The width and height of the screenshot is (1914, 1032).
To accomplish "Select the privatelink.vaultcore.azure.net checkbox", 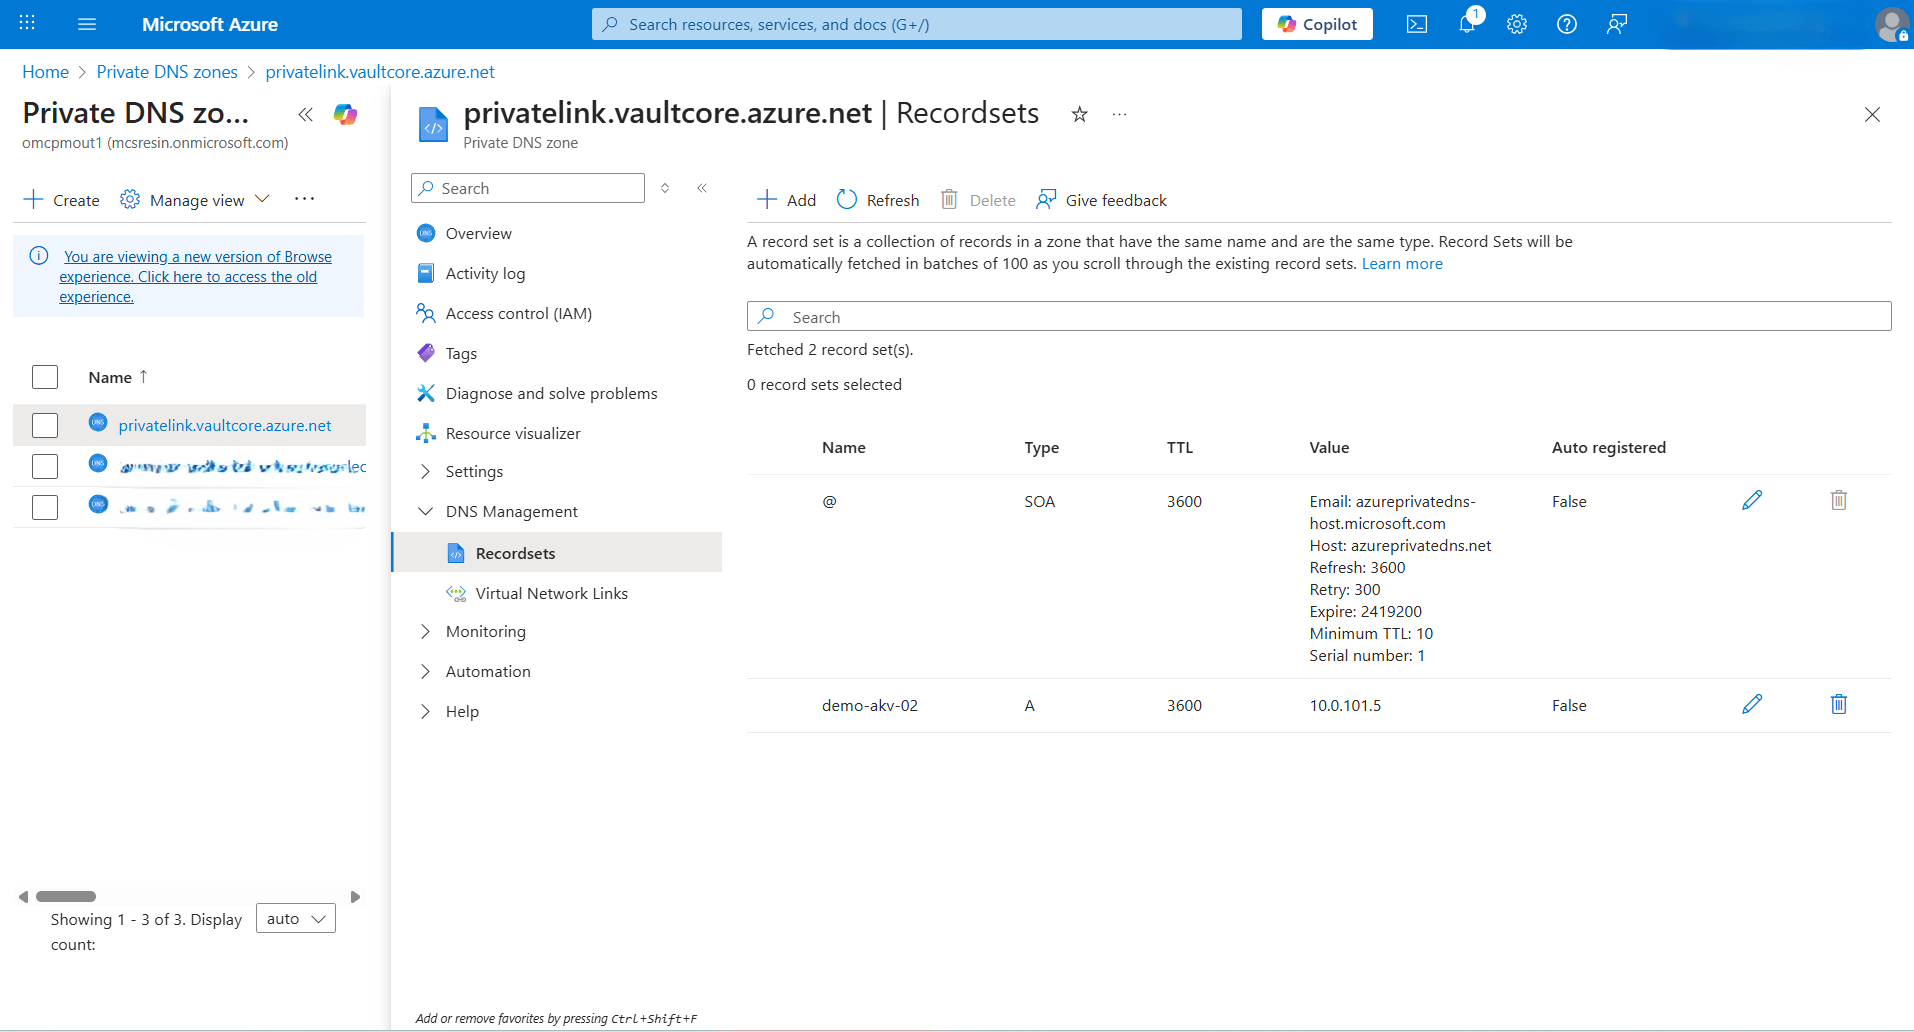I will 45,425.
